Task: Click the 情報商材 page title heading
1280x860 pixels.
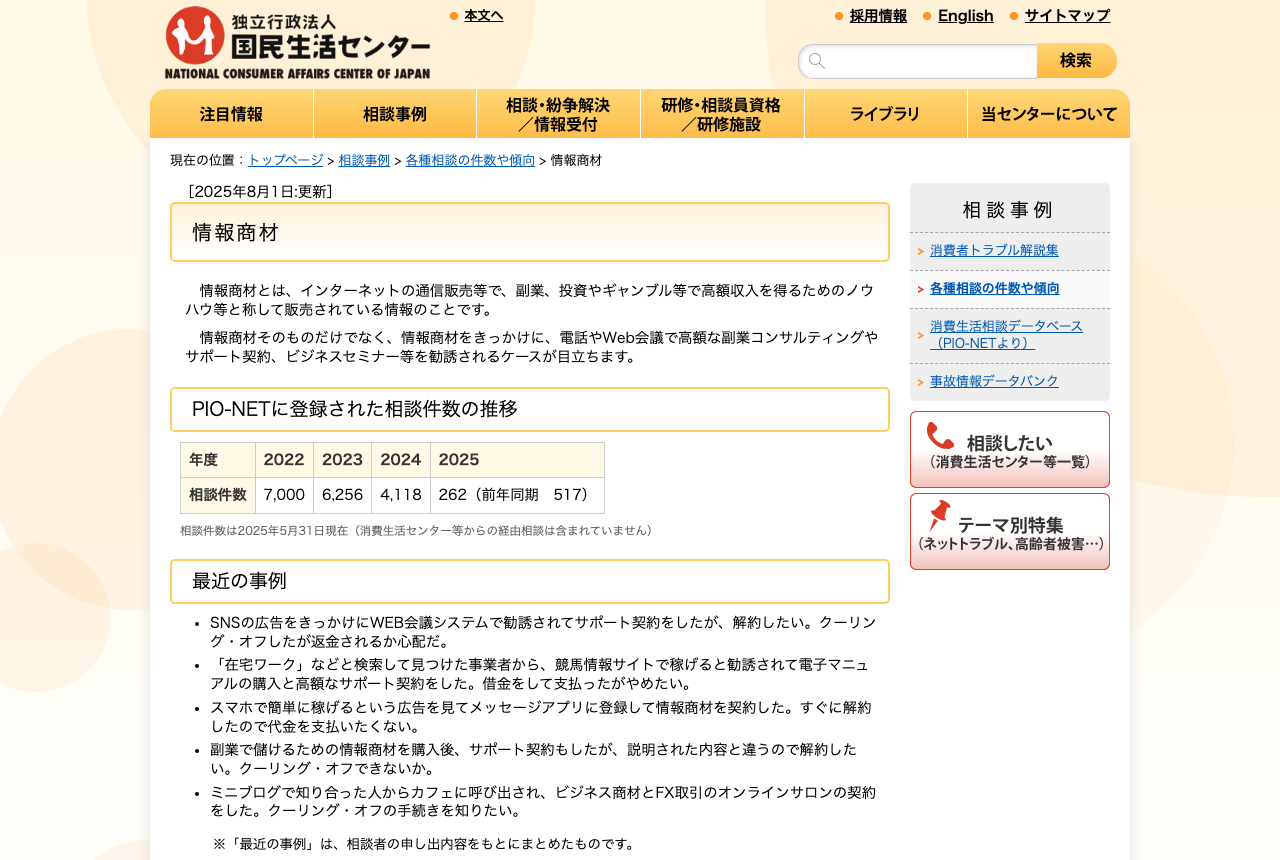Action: point(530,232)
